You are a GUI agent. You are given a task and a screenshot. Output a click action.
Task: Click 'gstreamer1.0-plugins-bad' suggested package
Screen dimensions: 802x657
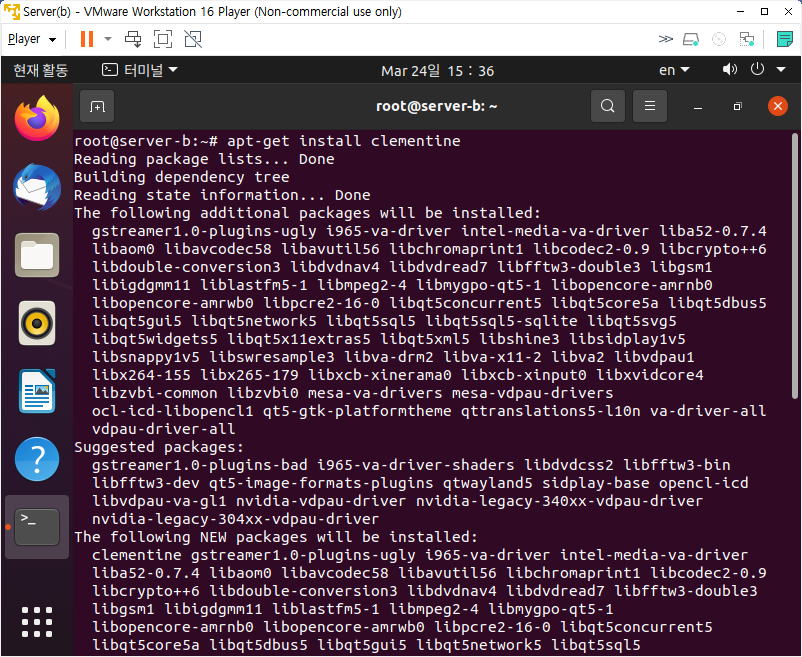(199, 465)
